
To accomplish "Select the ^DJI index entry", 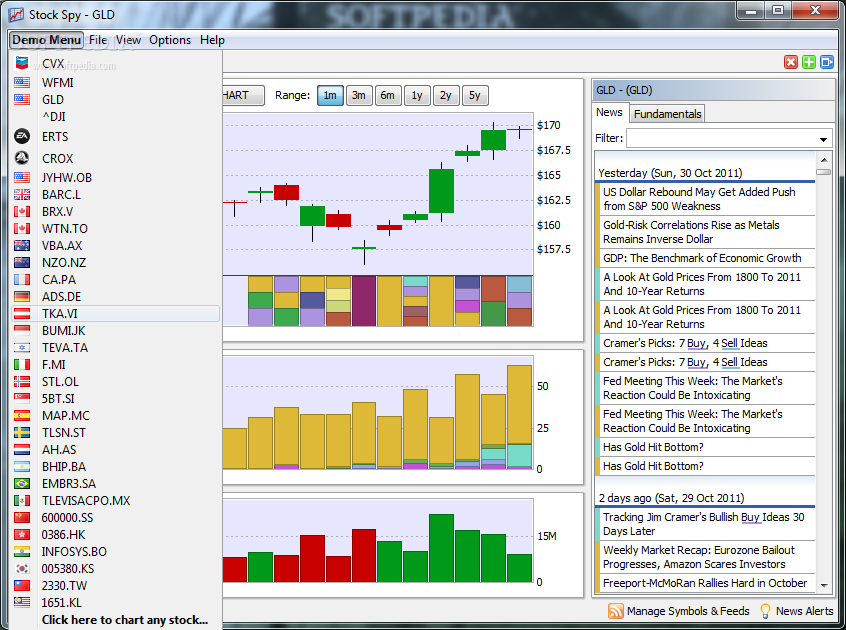I will [115, 117].
